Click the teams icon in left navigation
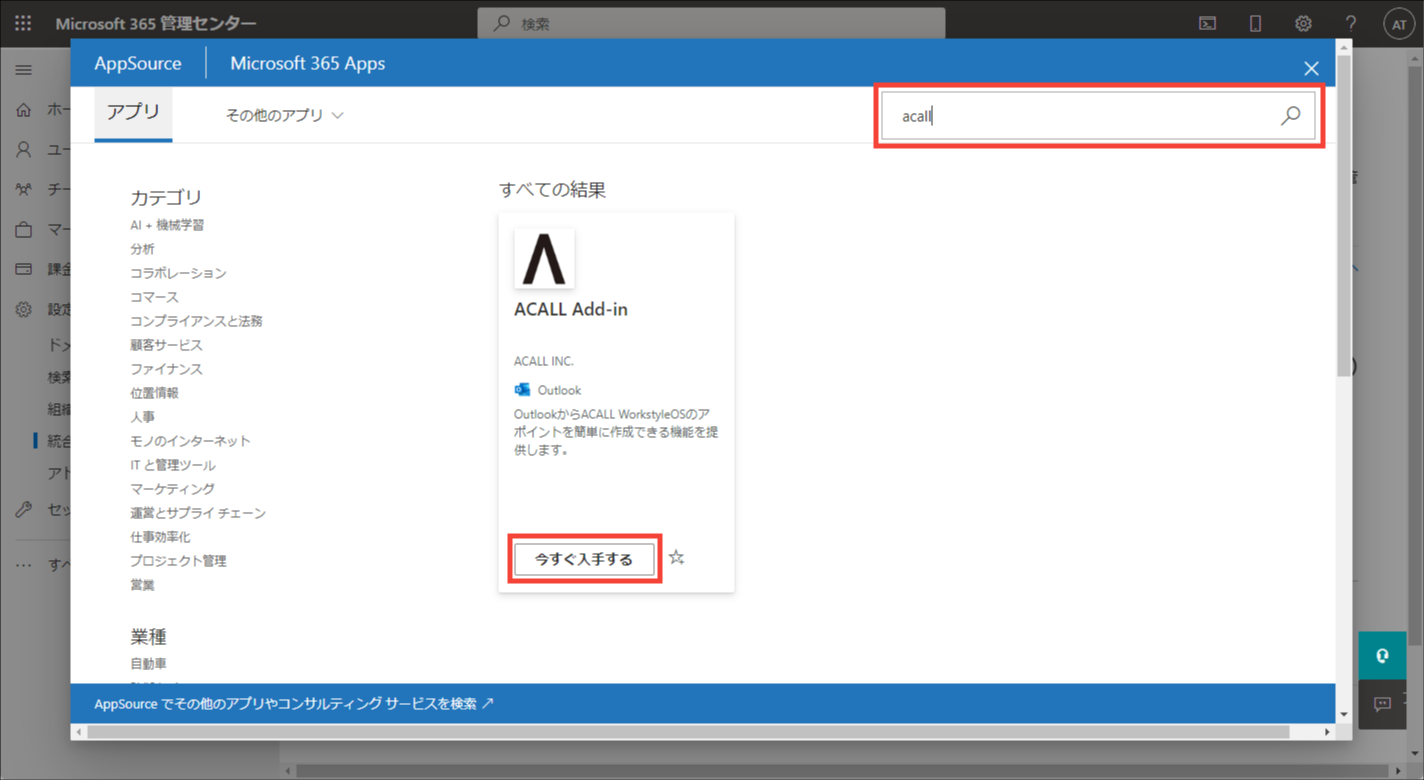 point(24,190)
